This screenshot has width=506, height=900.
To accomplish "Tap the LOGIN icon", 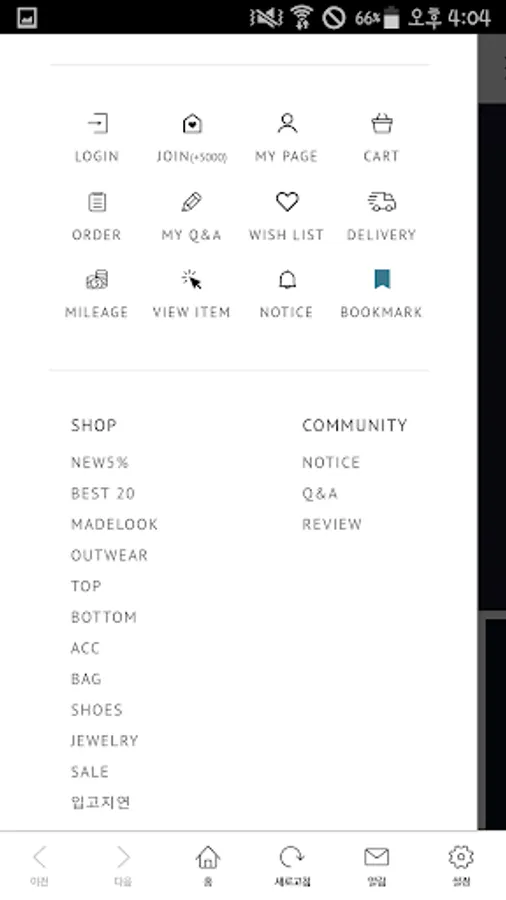I will [x=98, y=123].
